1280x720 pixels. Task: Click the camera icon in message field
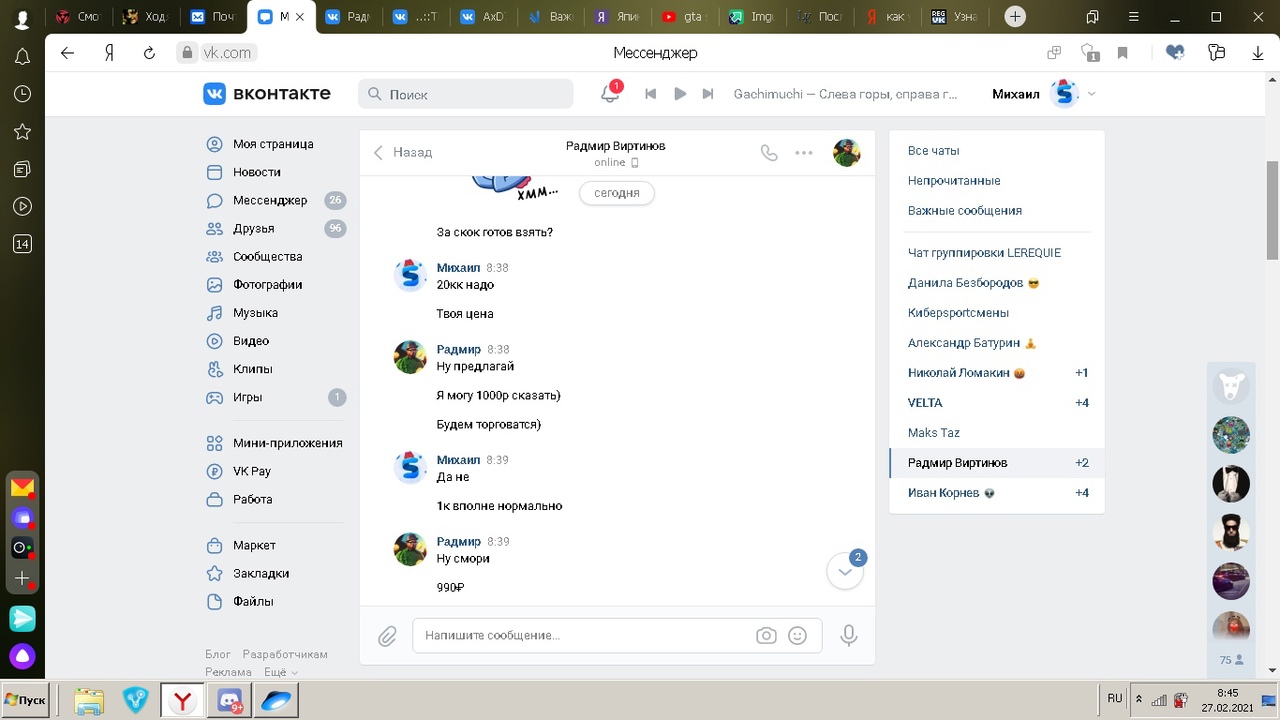tap(766, 635)
